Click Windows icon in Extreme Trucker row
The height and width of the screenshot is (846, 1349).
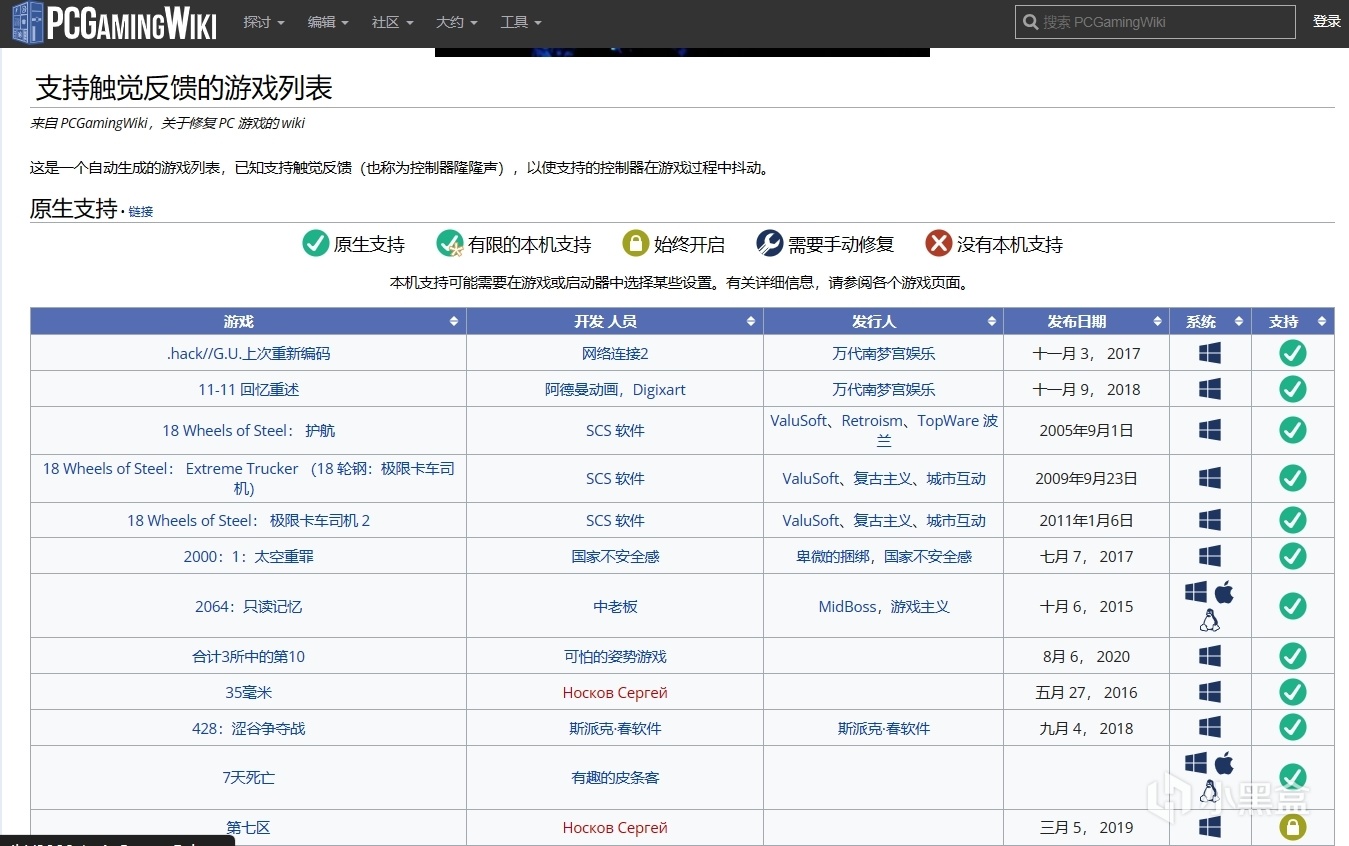tap(1210, 478)
